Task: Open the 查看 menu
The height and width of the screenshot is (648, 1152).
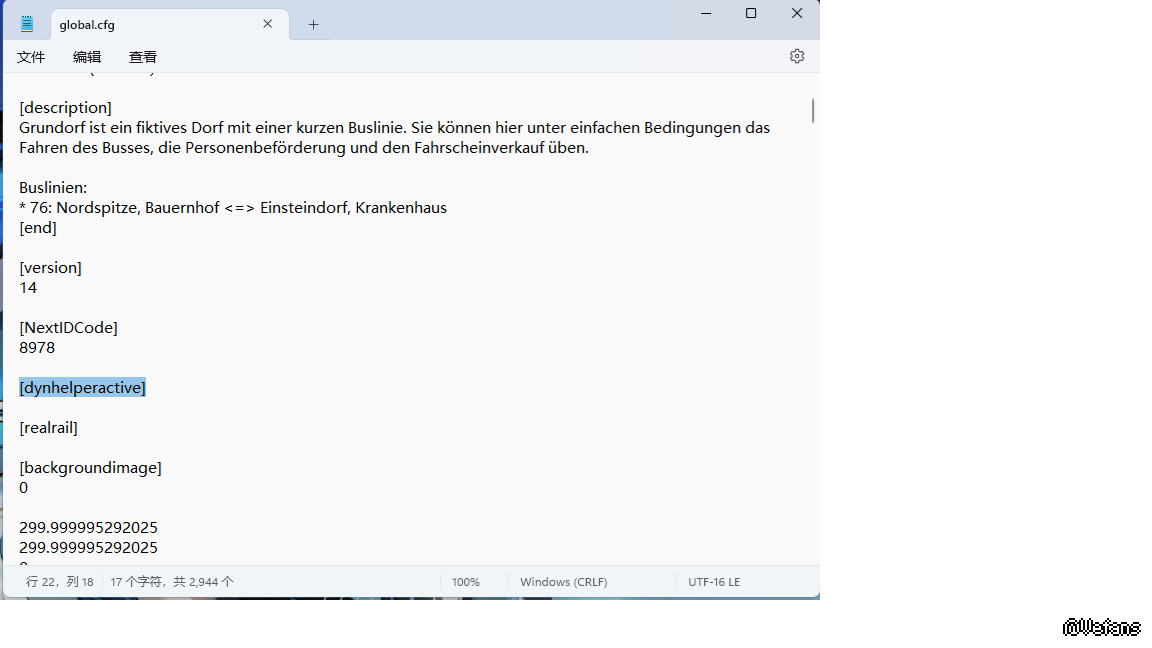Action: point(143,57)
